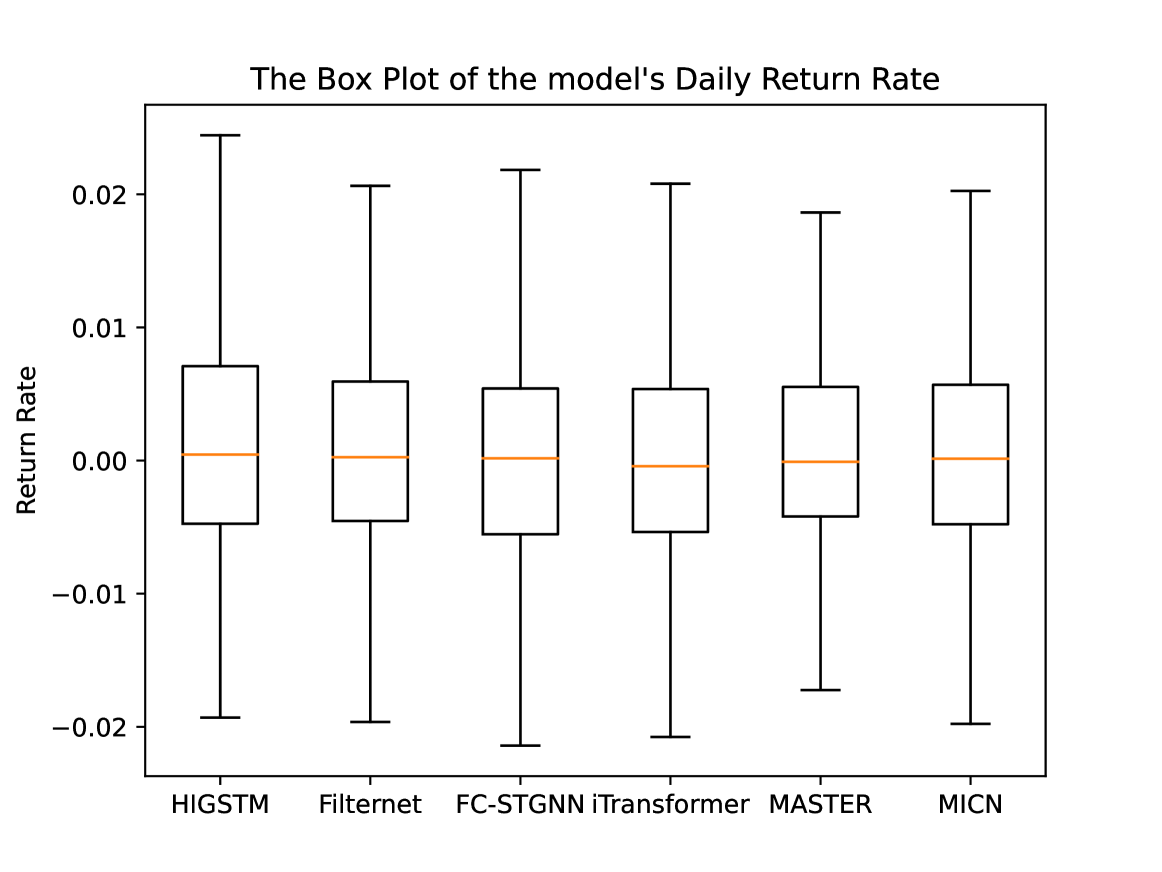The image size is (1162, 872).
Task: Click the chart title text
Action: 594,80
